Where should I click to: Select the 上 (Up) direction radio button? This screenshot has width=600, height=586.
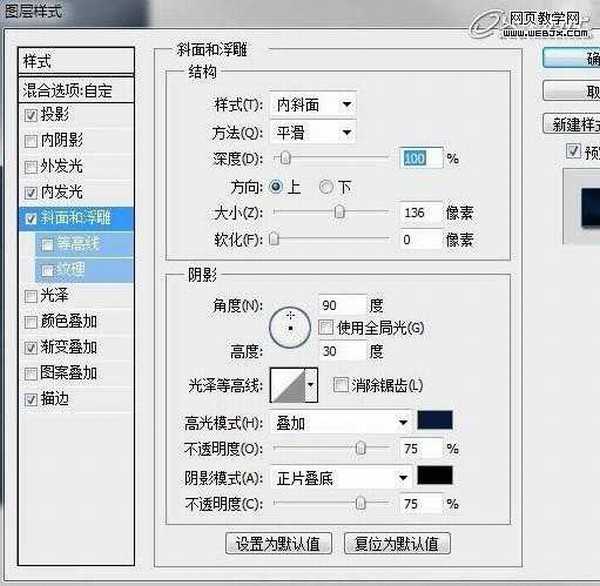point(277,186)
